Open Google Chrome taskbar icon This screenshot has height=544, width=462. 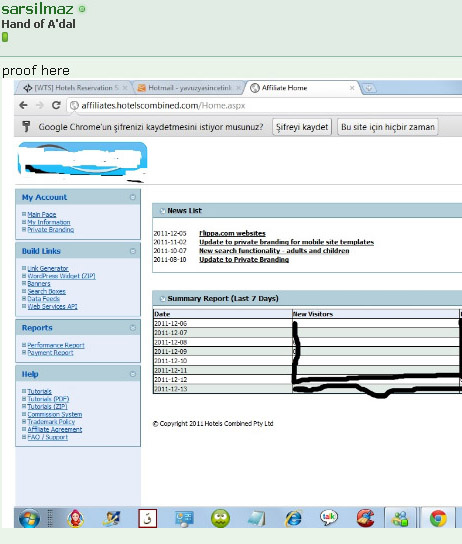pyautogui.click(x=438, y=518)
